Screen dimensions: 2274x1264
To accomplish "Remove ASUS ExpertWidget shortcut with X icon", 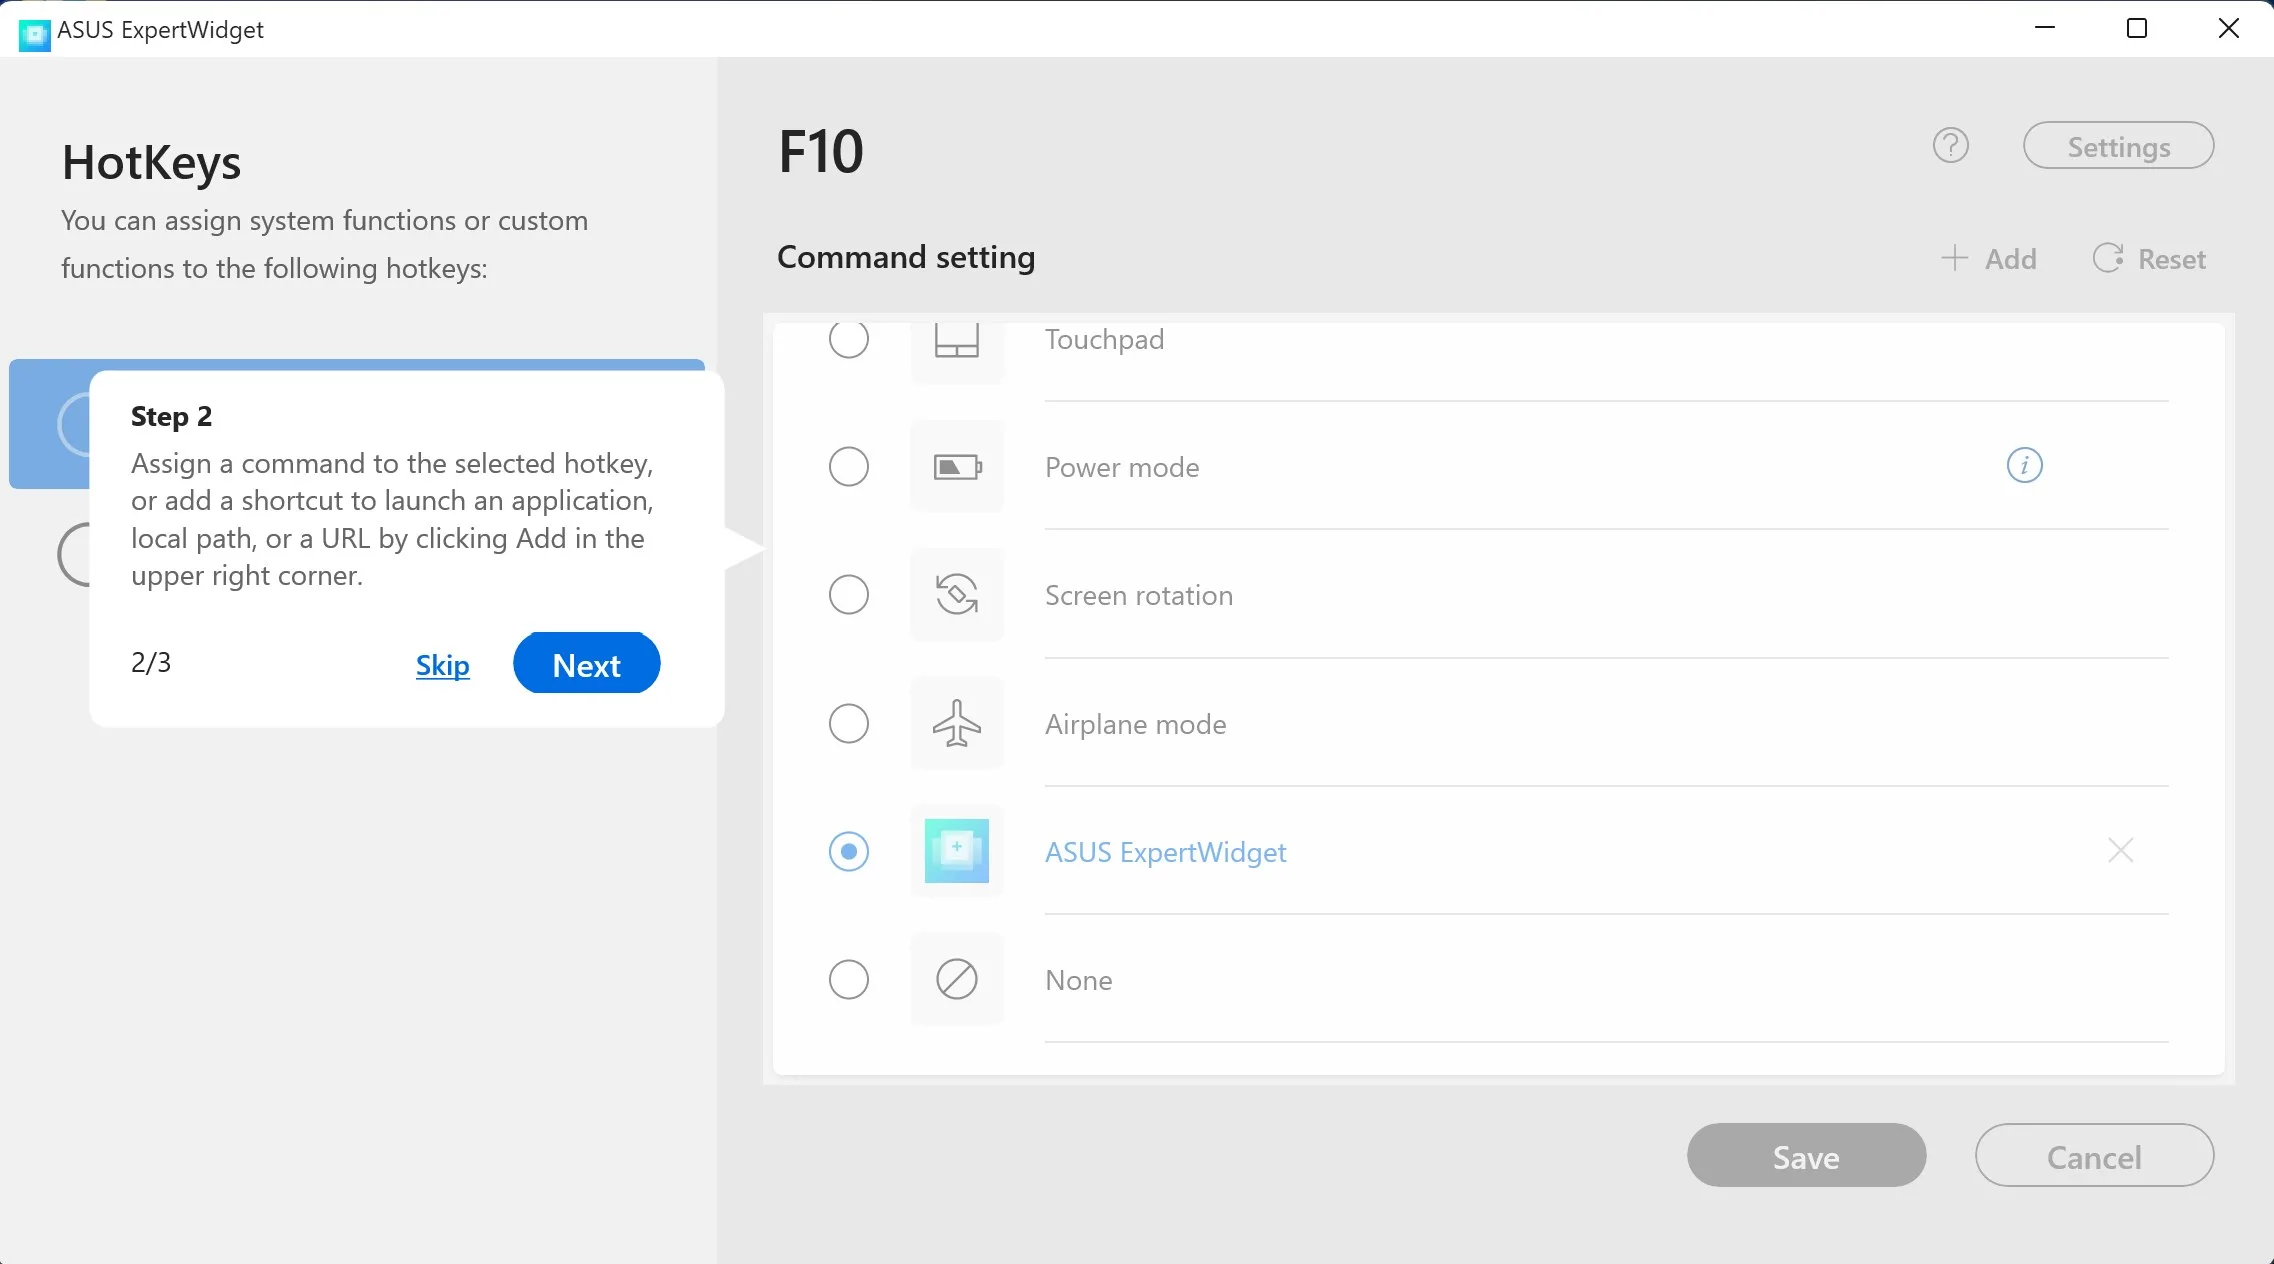I will (2121, 851).
